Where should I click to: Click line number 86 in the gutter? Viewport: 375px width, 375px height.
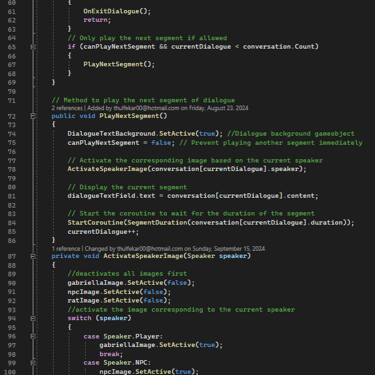[12, 240]
